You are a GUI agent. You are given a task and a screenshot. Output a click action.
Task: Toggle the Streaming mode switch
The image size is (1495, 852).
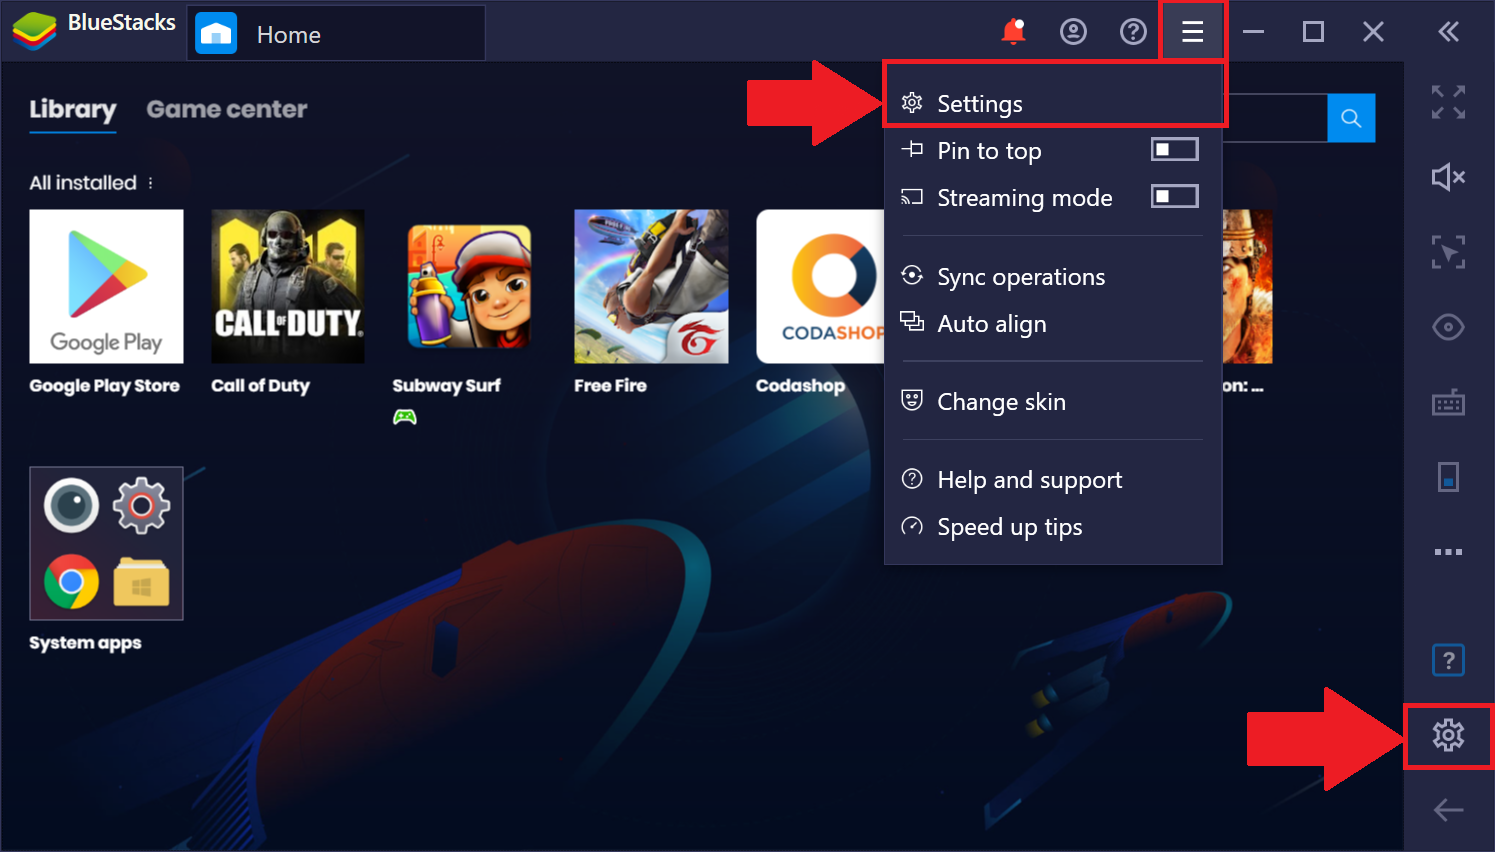pyautogui.click(x=1175, y=197)
